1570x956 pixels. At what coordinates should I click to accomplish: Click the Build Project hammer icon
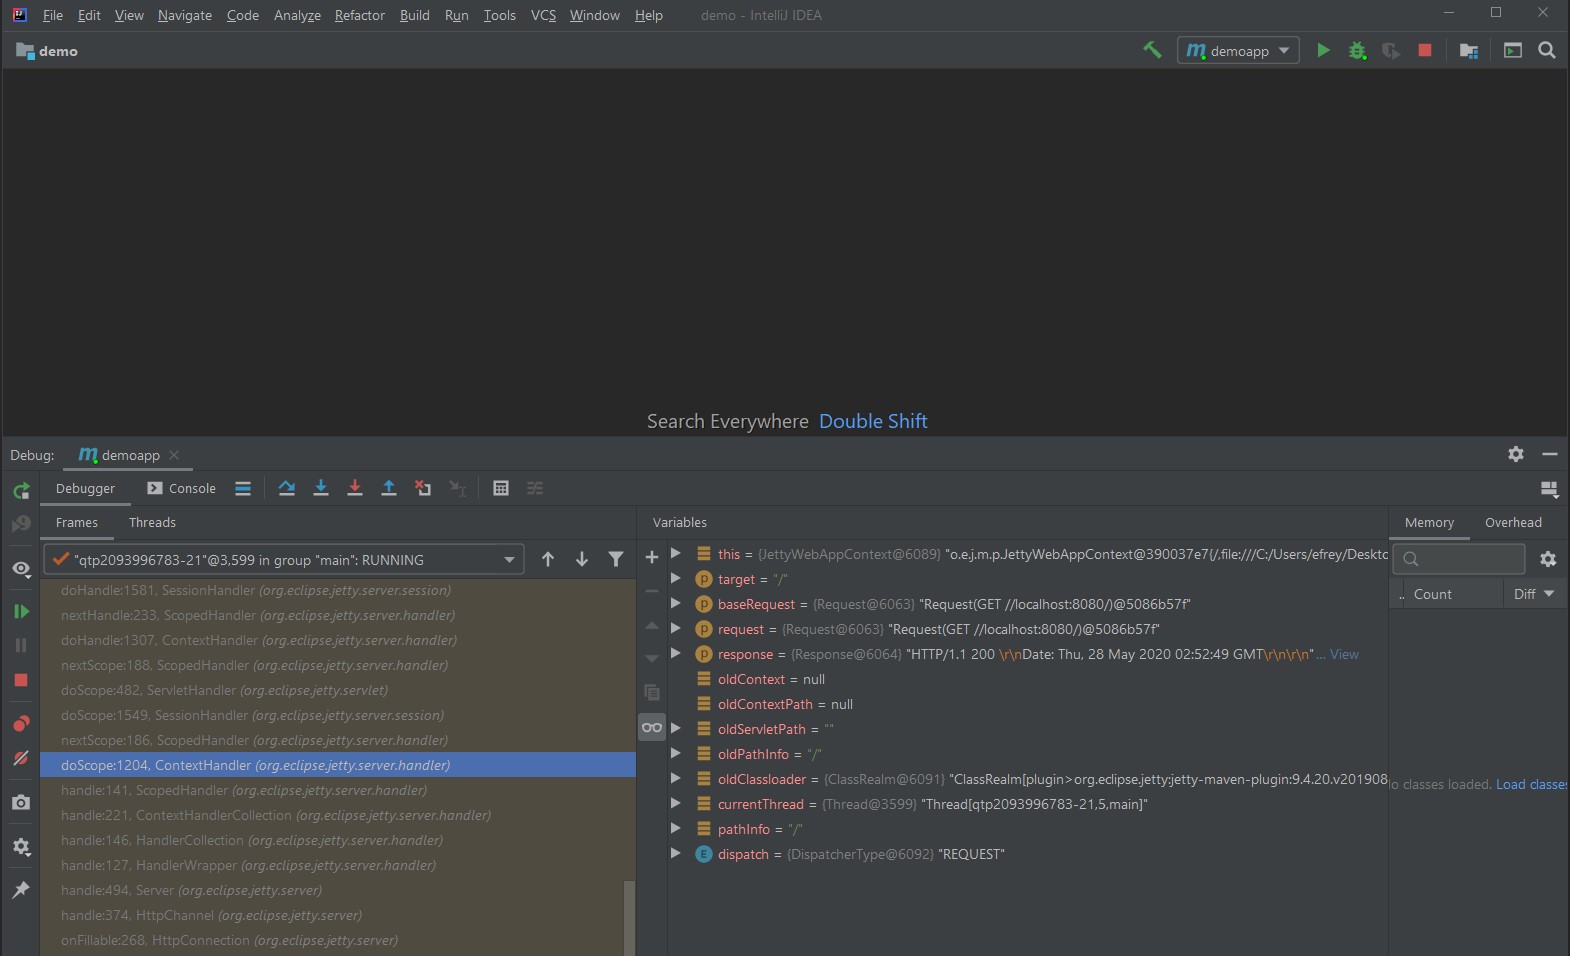tap(1152, 50)
